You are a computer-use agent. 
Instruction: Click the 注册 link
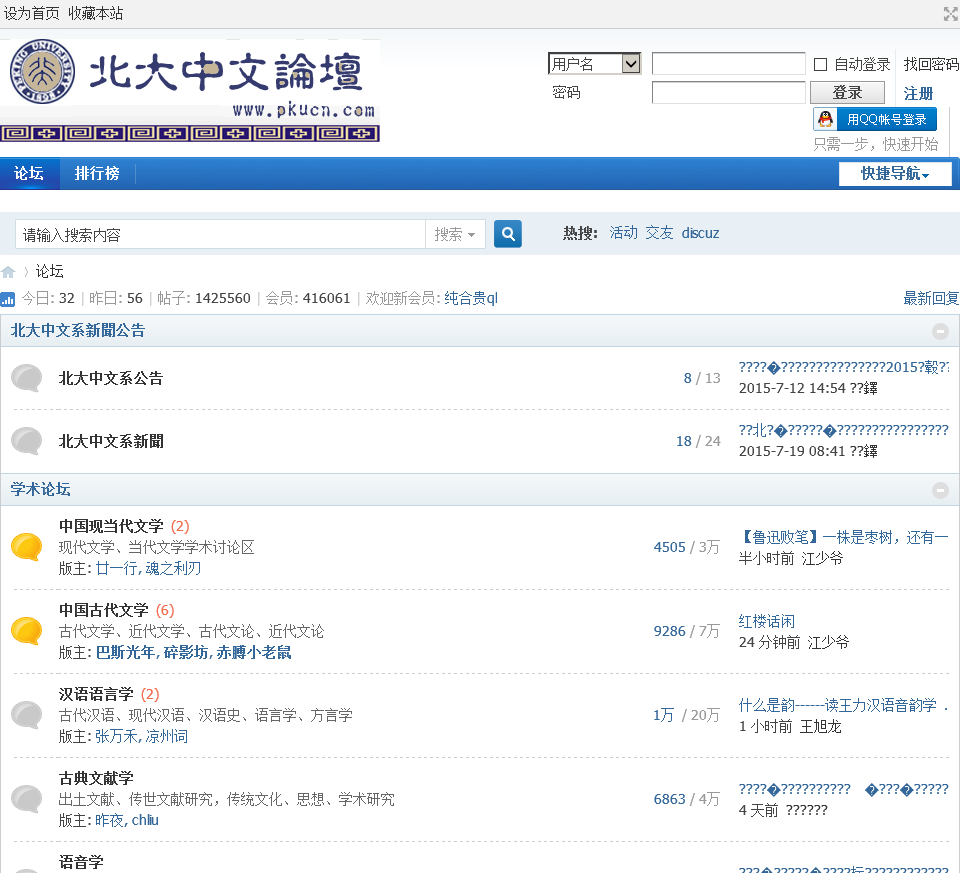click(x=918, y=94)
